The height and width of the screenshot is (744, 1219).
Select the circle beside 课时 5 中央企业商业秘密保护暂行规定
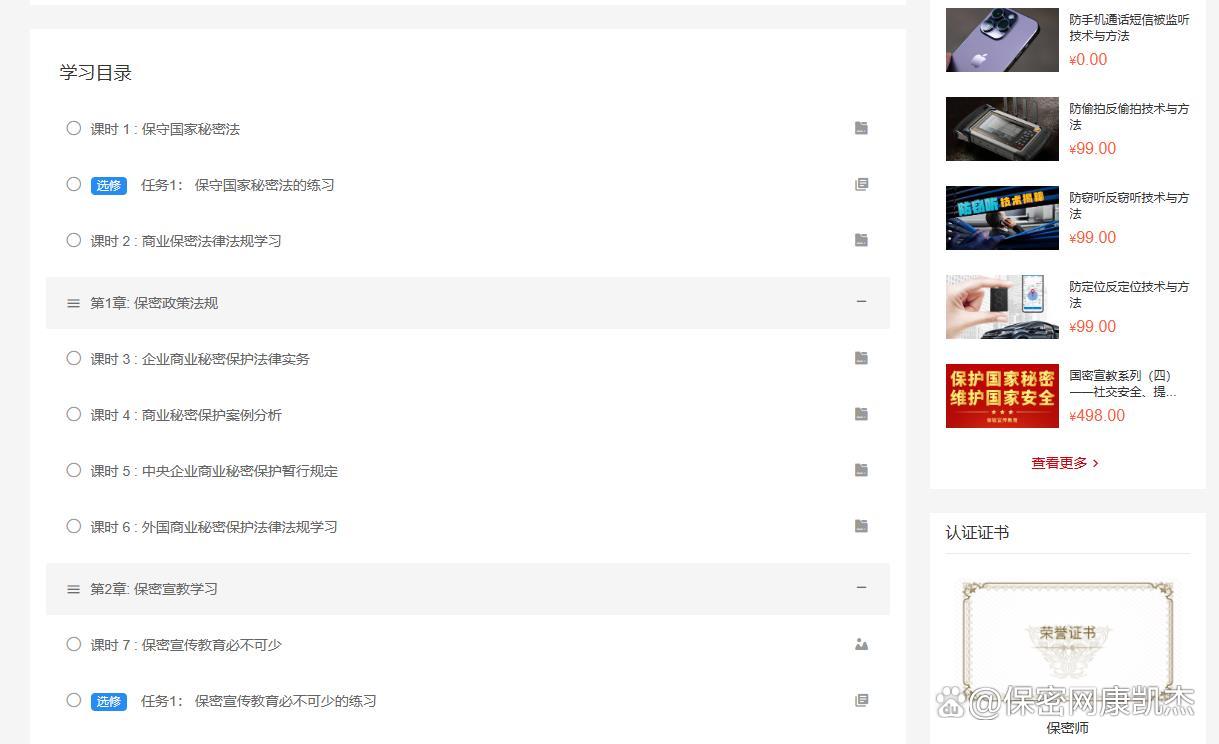click(73, 470)
